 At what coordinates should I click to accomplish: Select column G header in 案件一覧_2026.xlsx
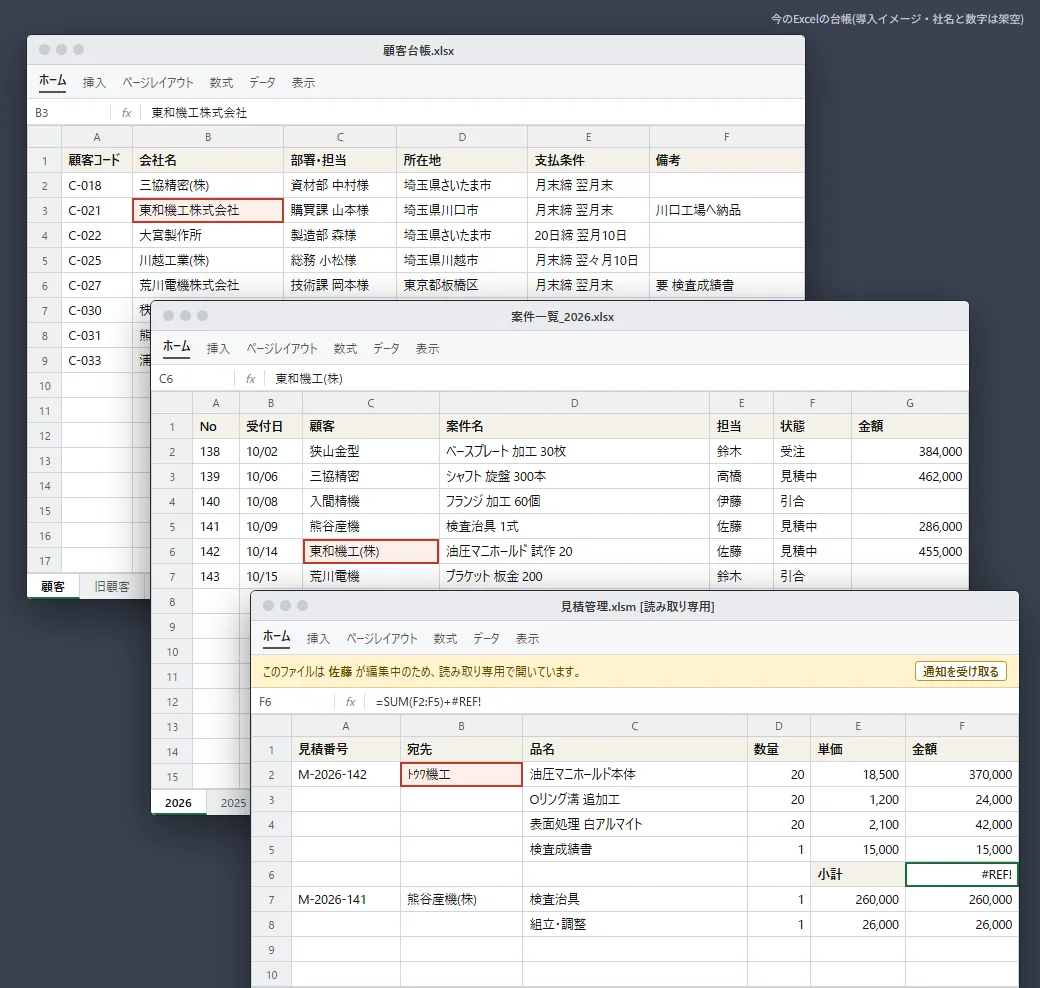point(909,403)
